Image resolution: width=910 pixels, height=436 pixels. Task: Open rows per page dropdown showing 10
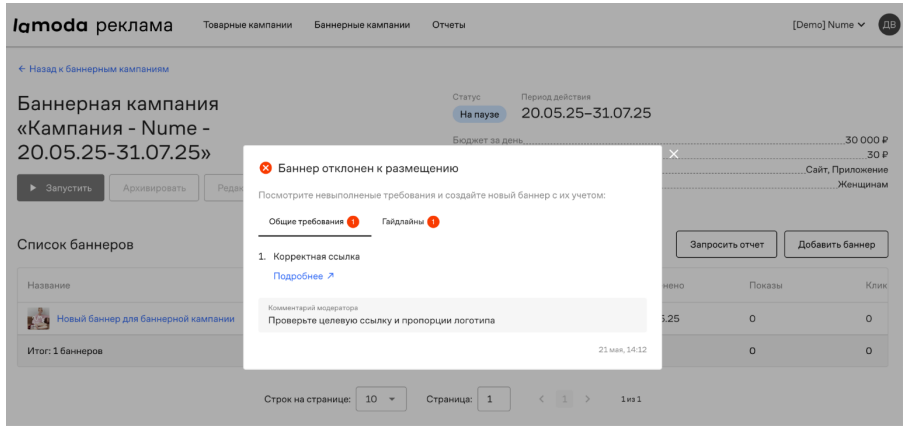pyautogui.click(x=381, y=399)
